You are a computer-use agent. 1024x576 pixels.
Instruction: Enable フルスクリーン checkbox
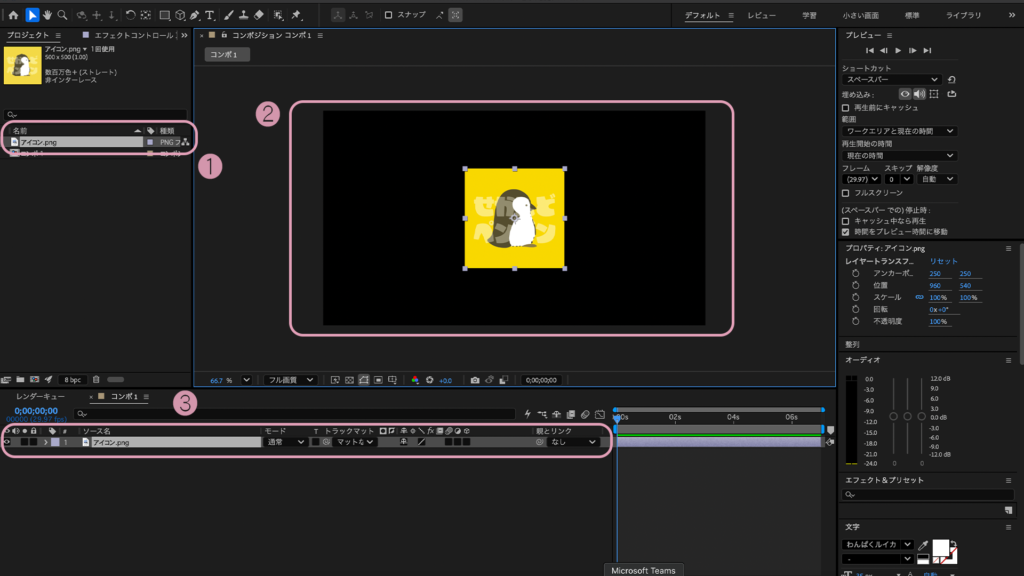846,193
